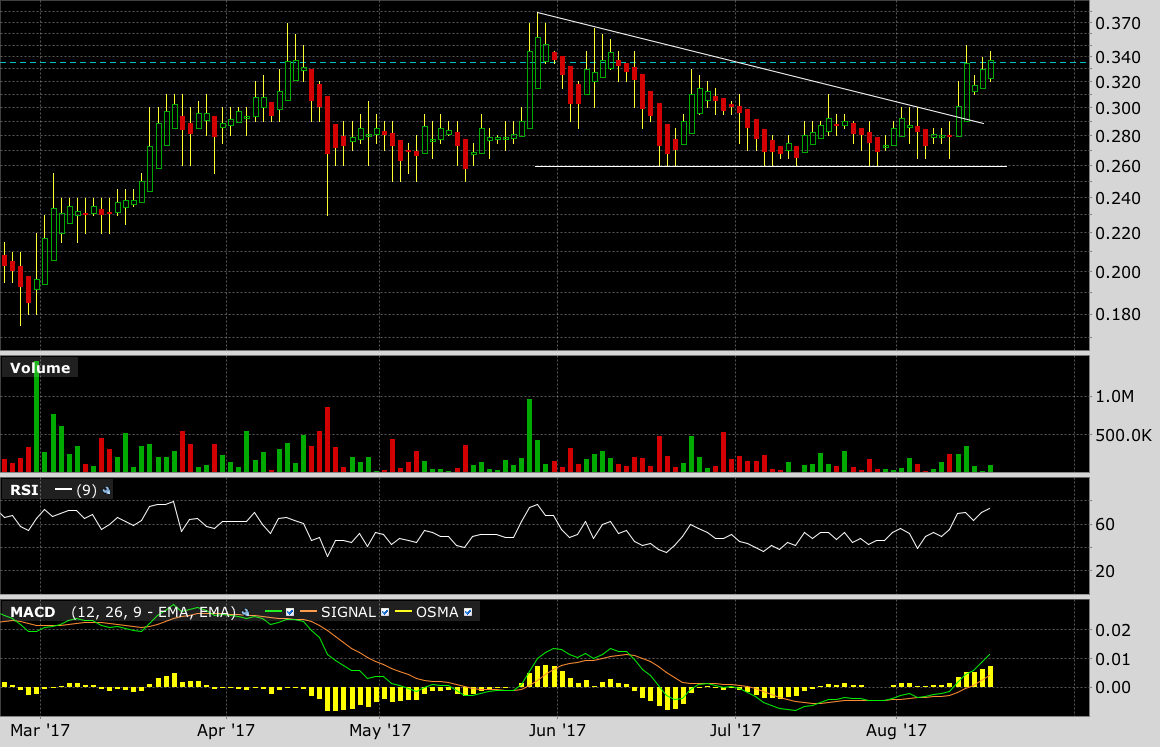Open MACD settings via the wrench icon

click(246, 612)
